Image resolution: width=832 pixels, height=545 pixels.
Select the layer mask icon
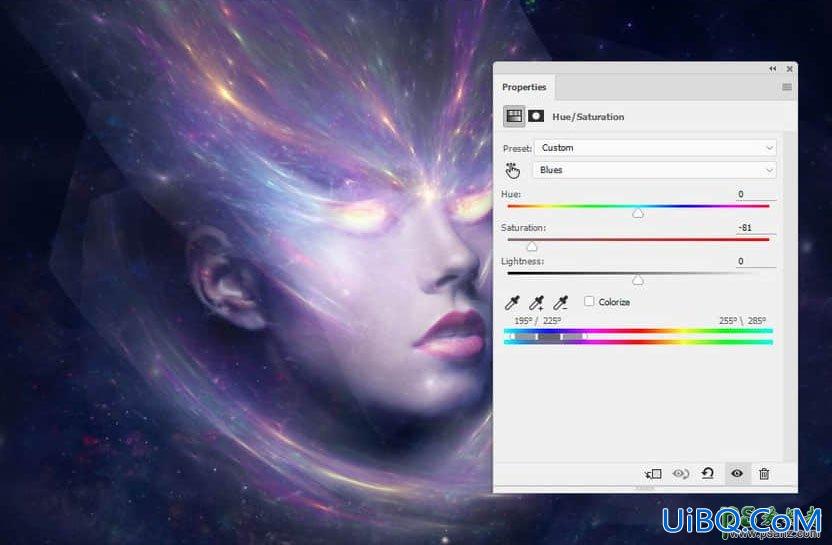point(536,116)
